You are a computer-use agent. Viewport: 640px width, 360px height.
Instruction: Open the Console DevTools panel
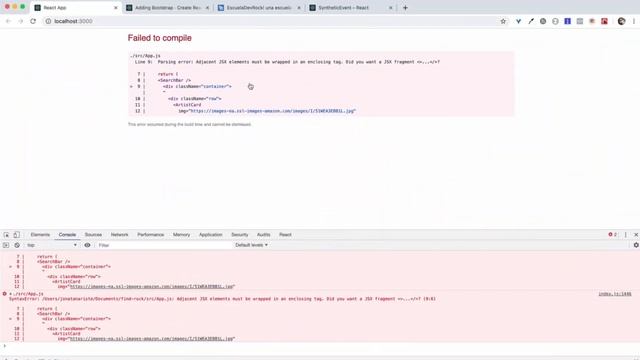click(x=67, y=235)
